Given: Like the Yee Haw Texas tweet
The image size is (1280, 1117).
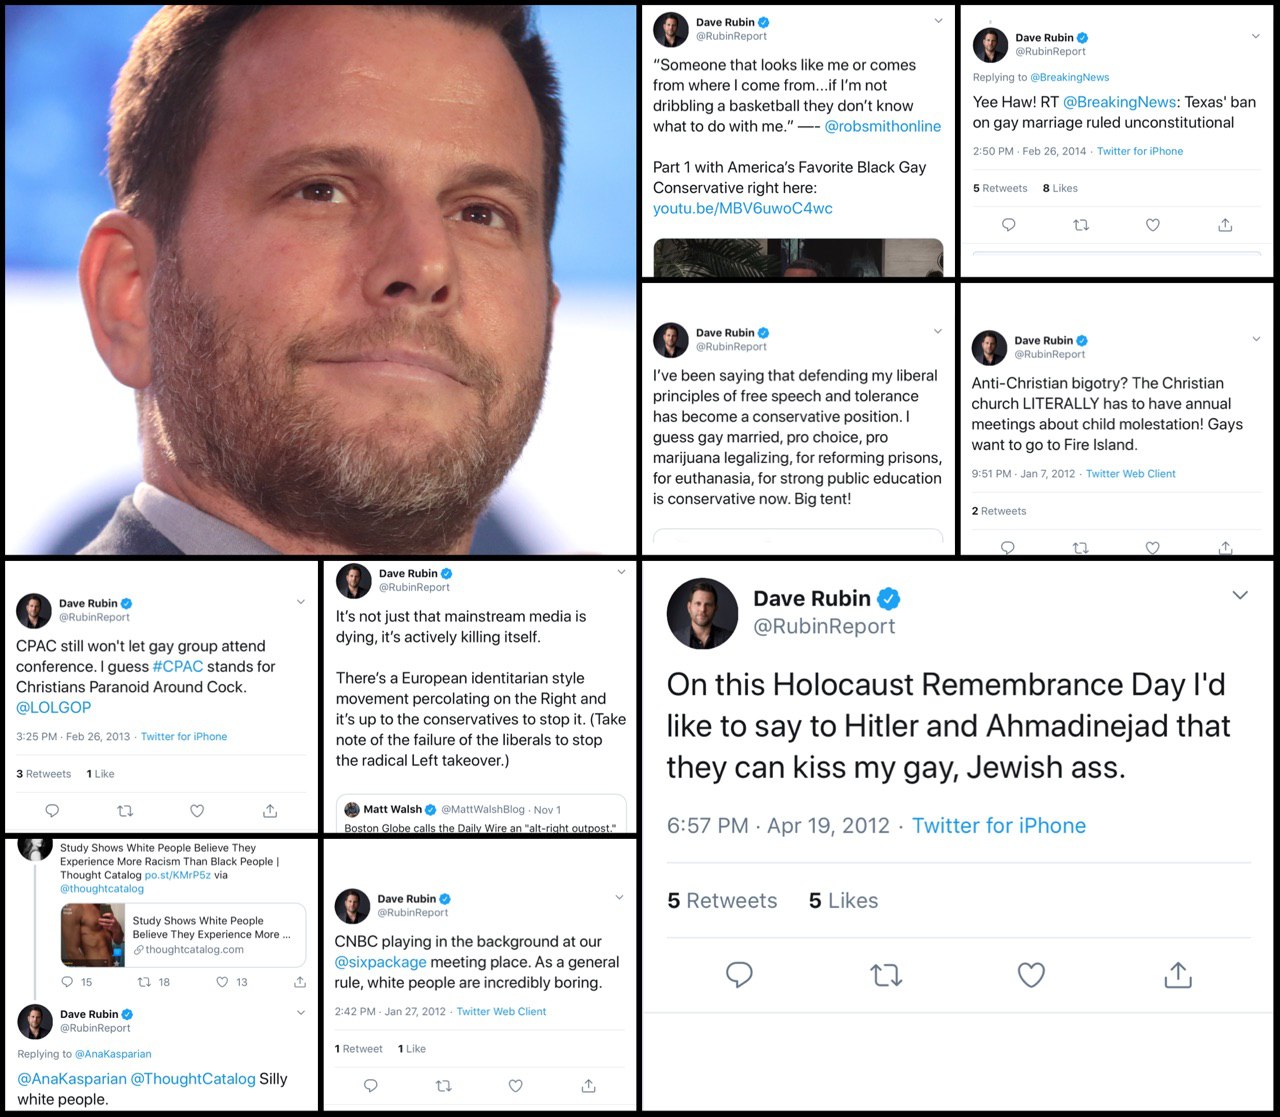Looking at the screenshot, I should pyautogui.click(x=1153, y=225).
